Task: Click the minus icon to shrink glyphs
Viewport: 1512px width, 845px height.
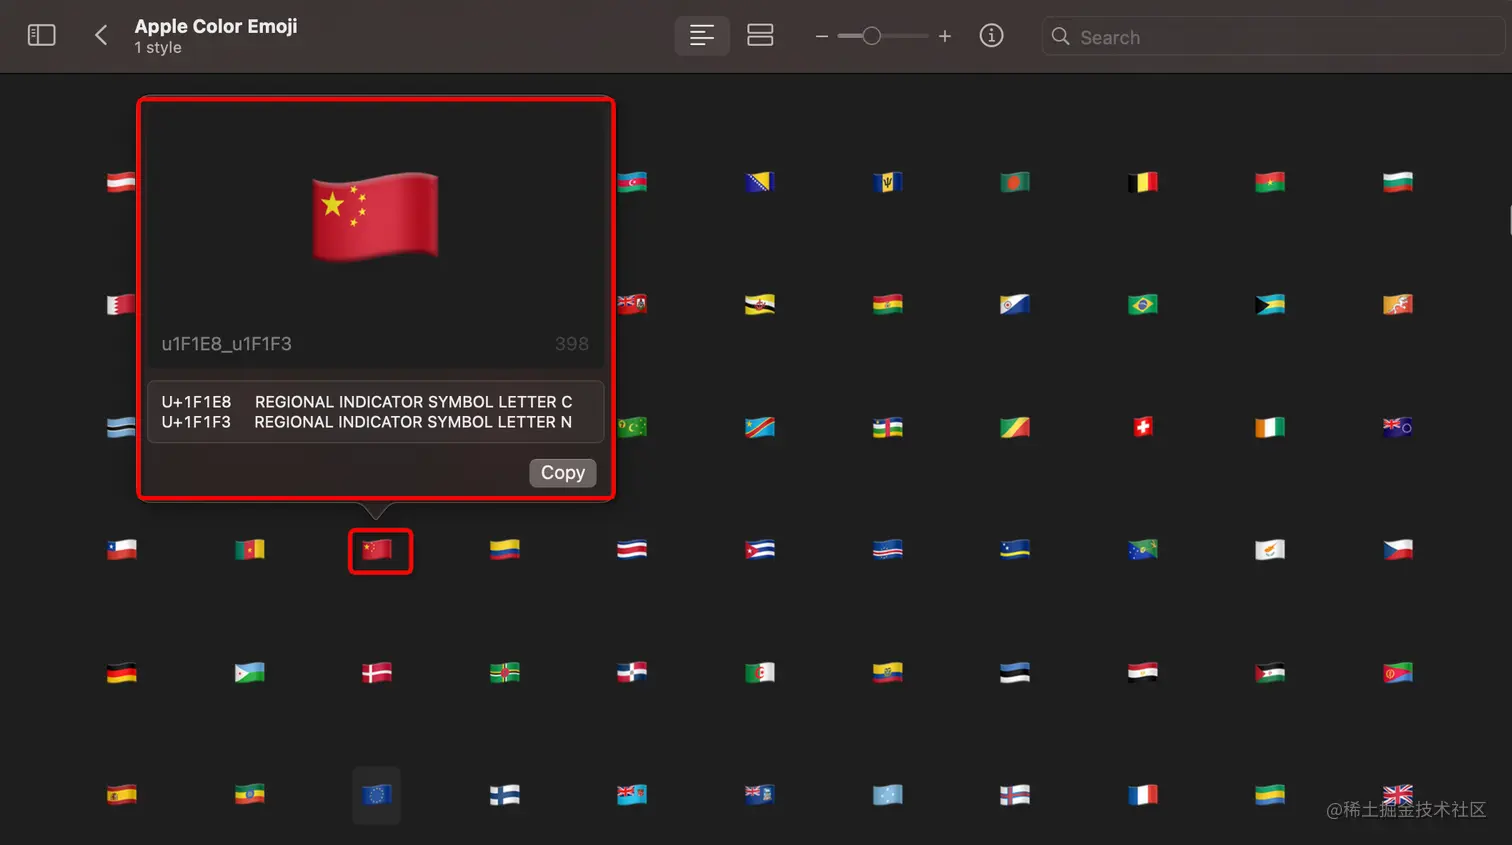Action: pyautogui.click(x=821, y=36)
